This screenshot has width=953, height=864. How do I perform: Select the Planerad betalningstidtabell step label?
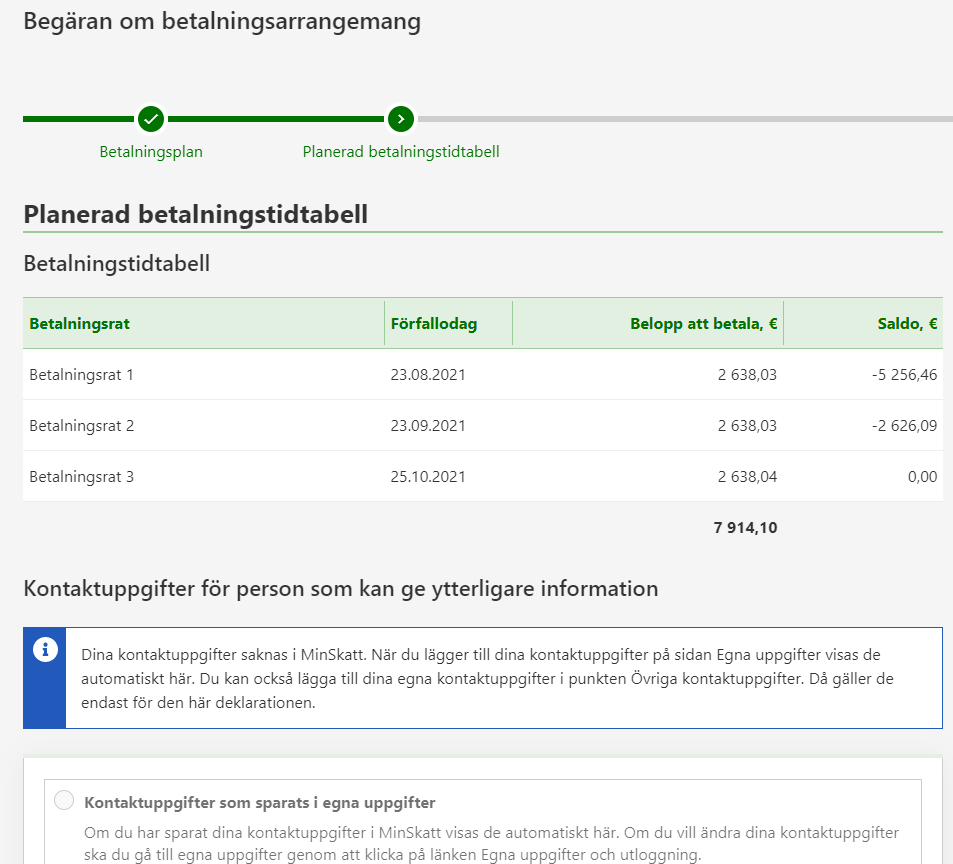(401, 152)
